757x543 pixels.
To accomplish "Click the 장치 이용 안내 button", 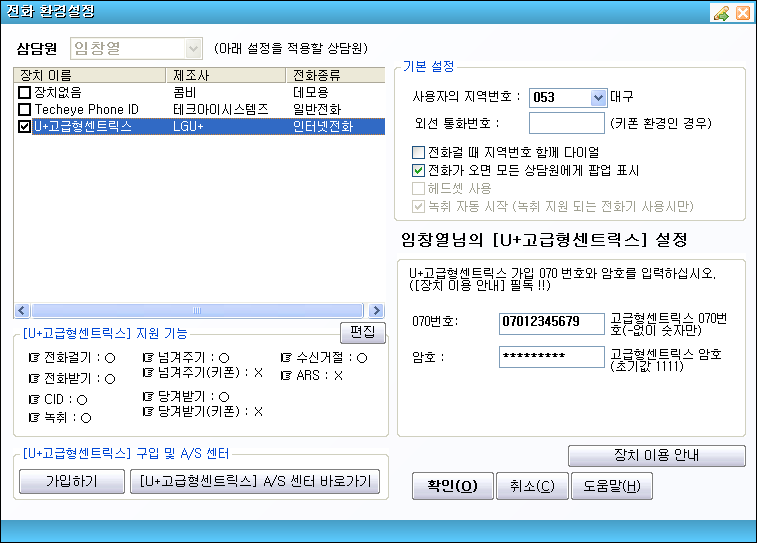I will pos(657,456).
